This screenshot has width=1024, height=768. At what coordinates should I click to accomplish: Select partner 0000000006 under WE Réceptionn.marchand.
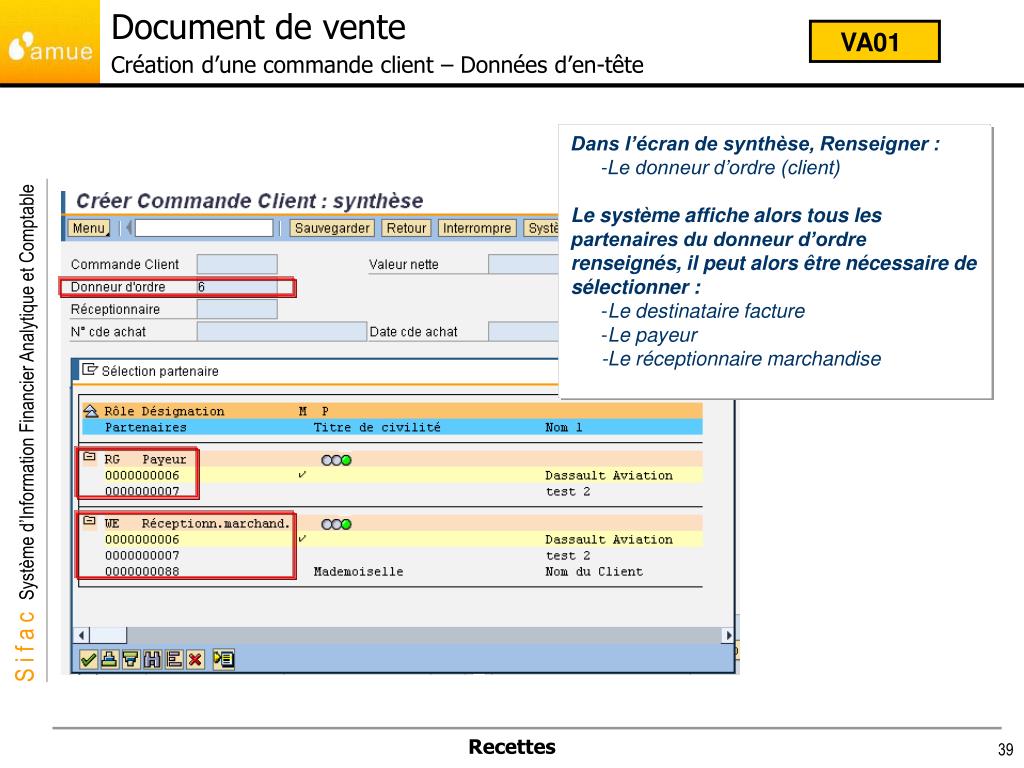tap(142, 539)
